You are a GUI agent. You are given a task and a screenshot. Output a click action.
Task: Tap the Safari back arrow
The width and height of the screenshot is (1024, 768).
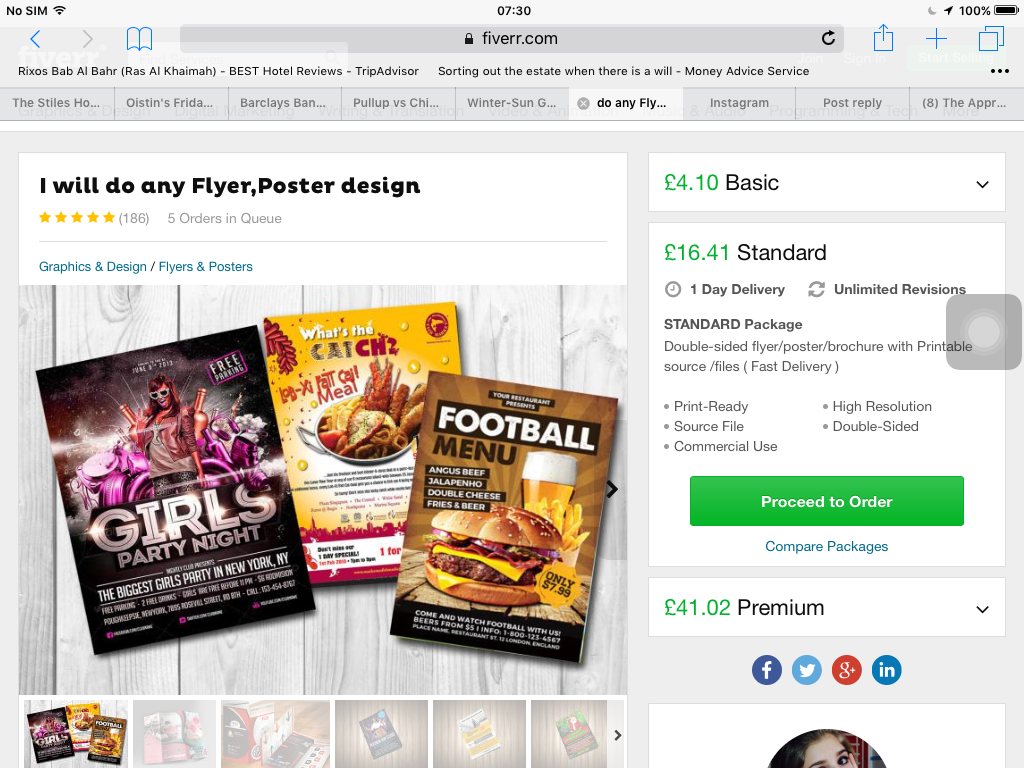point(35,39)
